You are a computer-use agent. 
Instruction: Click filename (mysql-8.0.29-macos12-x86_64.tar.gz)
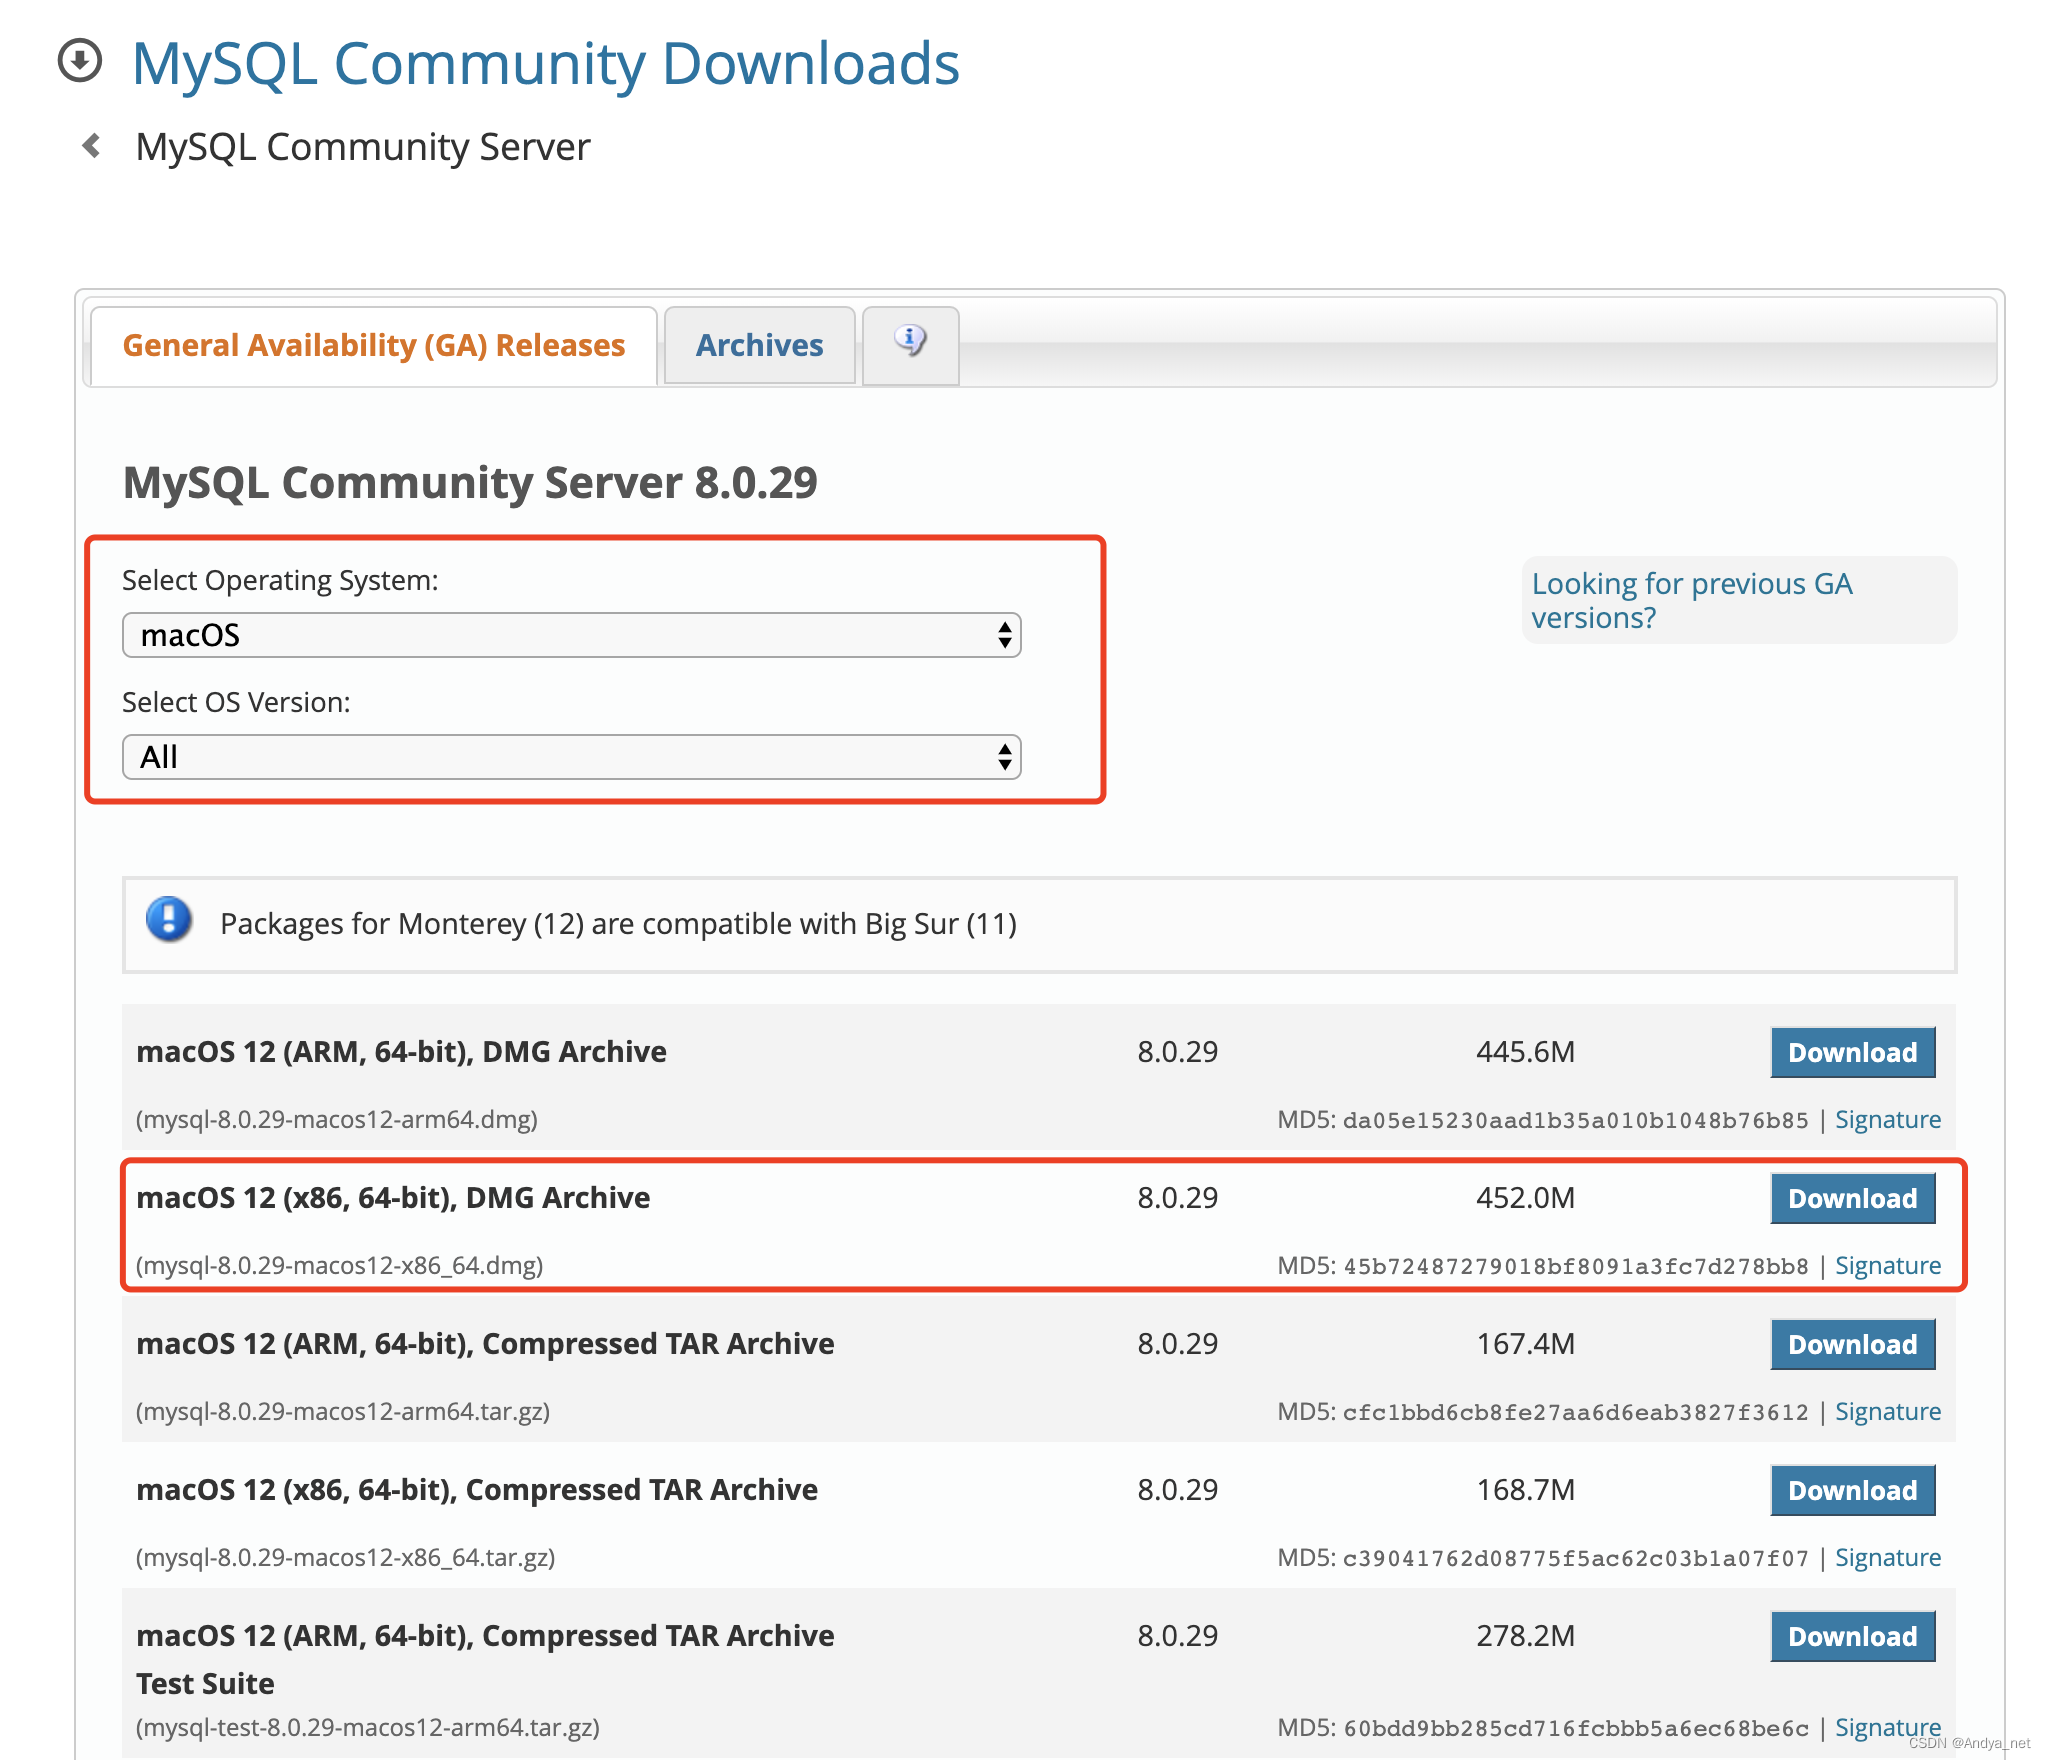click(346, 1557)
